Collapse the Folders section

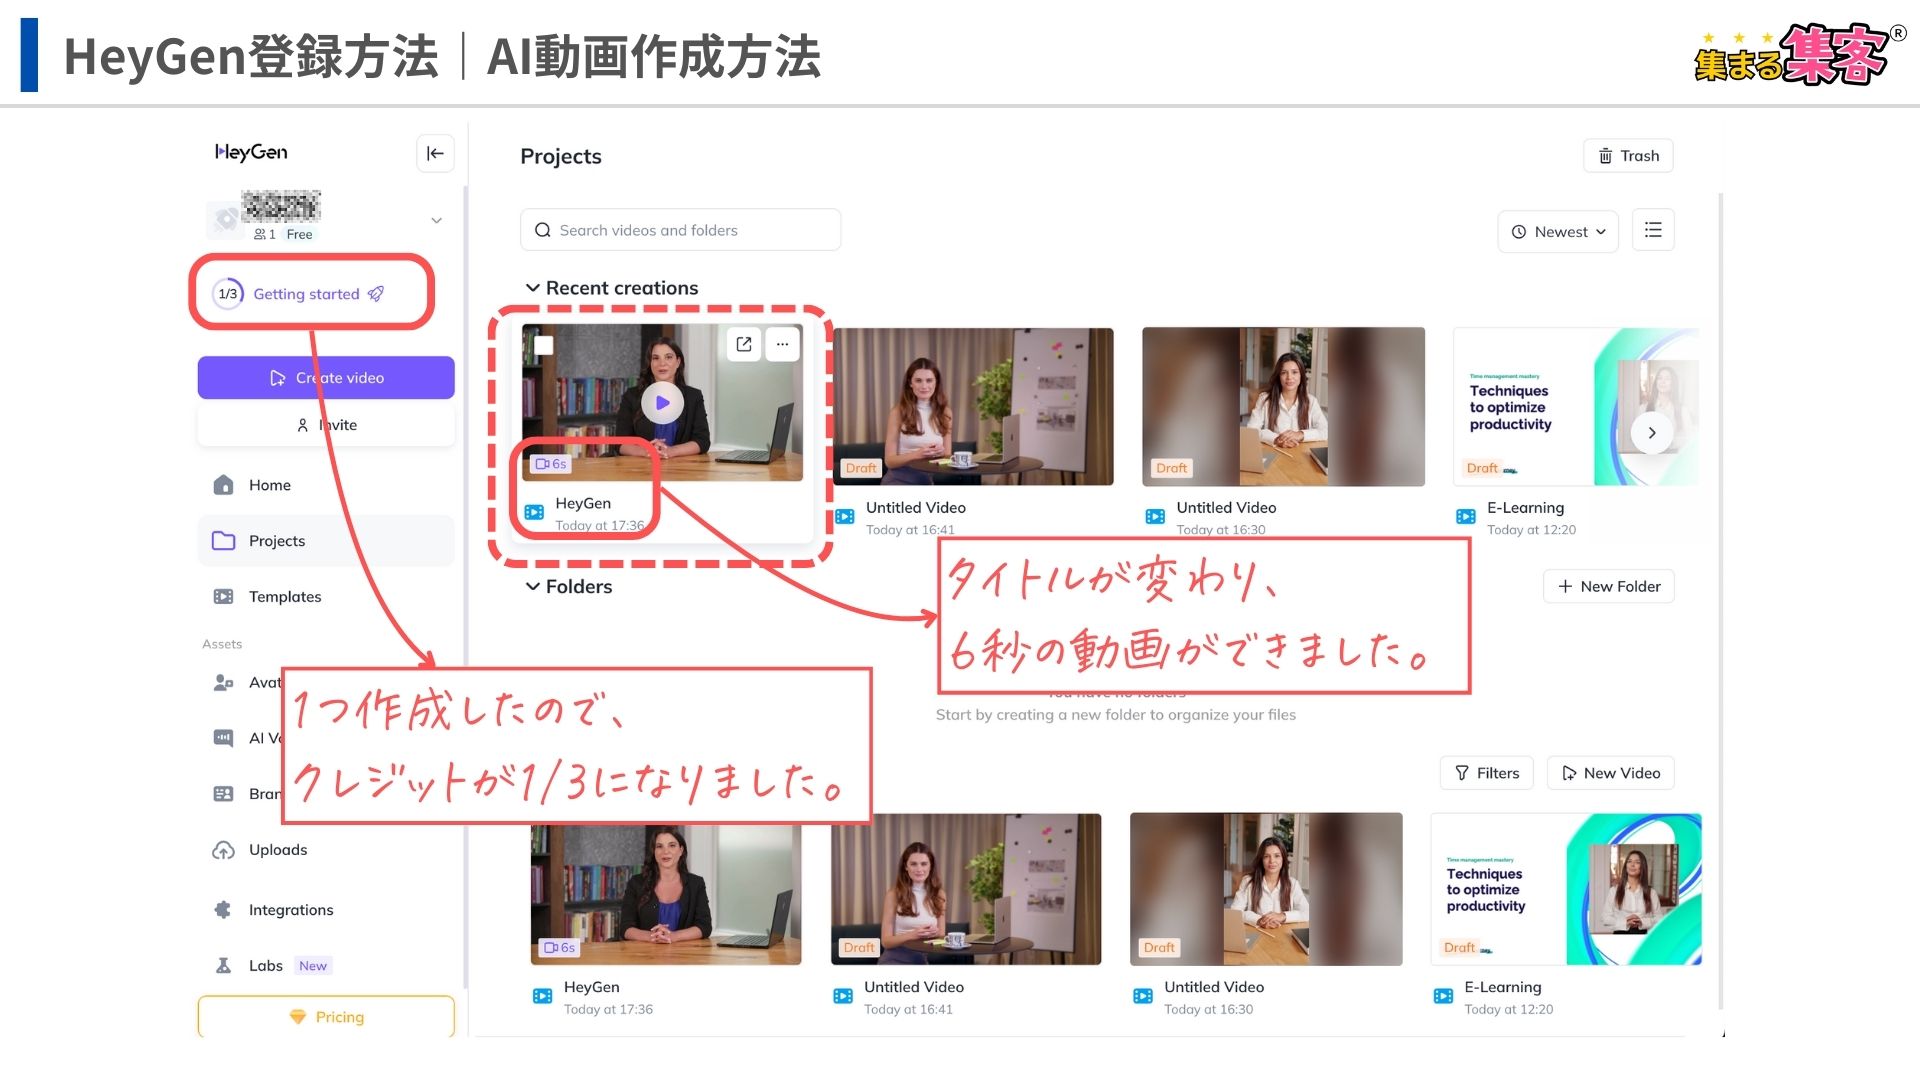(x=533, y=587)
